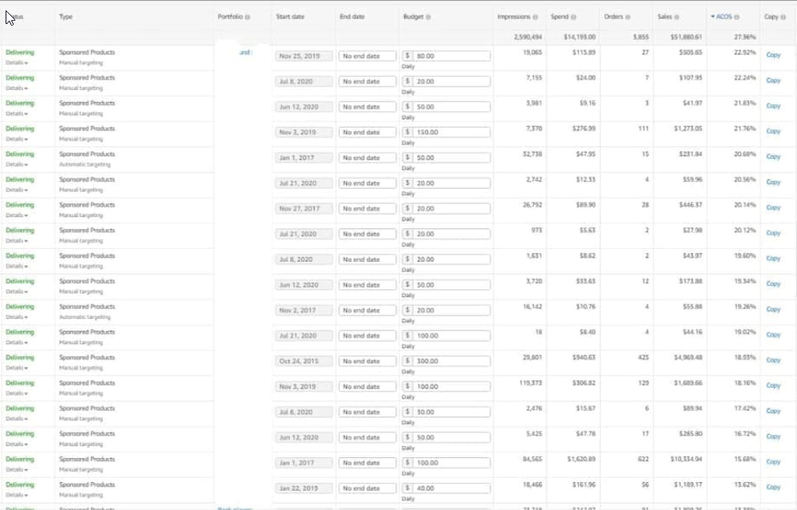Screen dimensions: 797x510
Task: Show Details for the 19.60% ACOS campaign
Action: 17,266
